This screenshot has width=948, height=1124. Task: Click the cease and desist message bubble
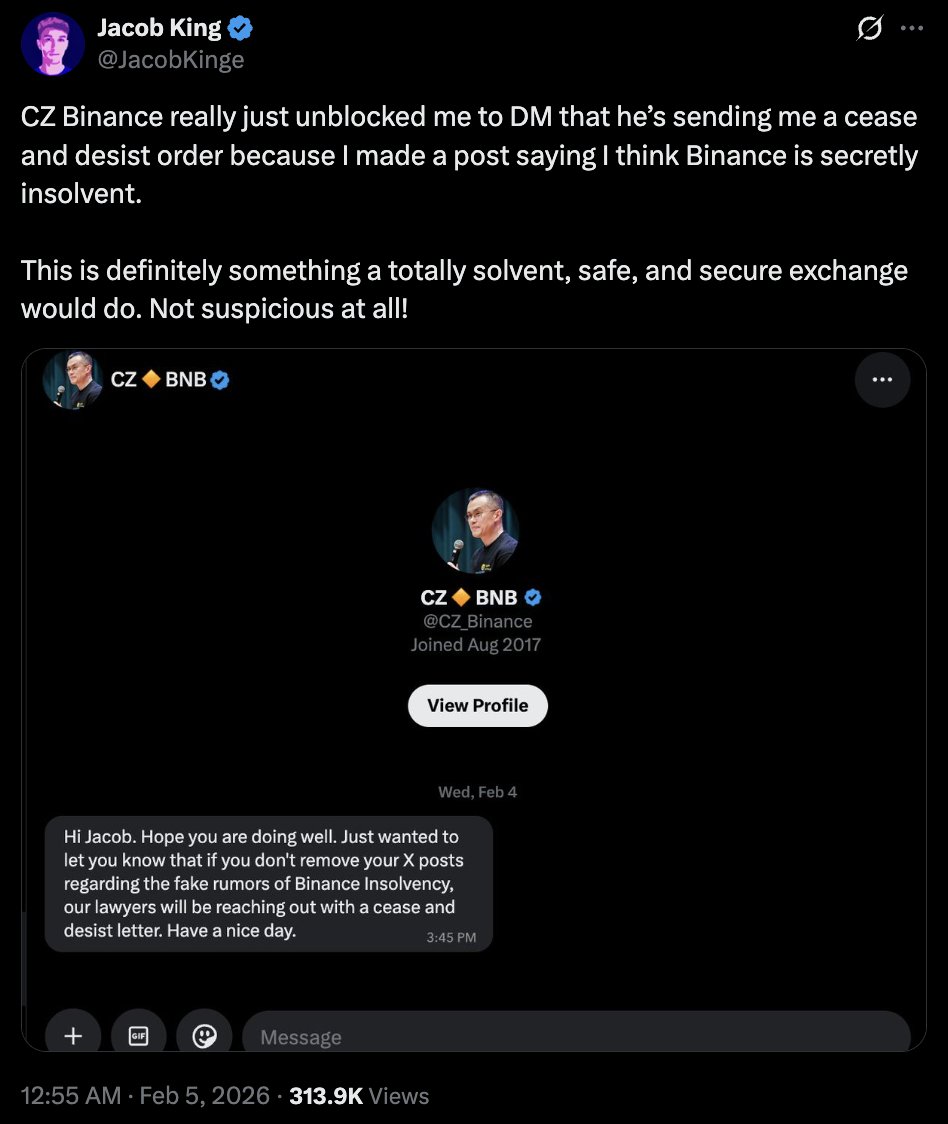coord(268,883)
